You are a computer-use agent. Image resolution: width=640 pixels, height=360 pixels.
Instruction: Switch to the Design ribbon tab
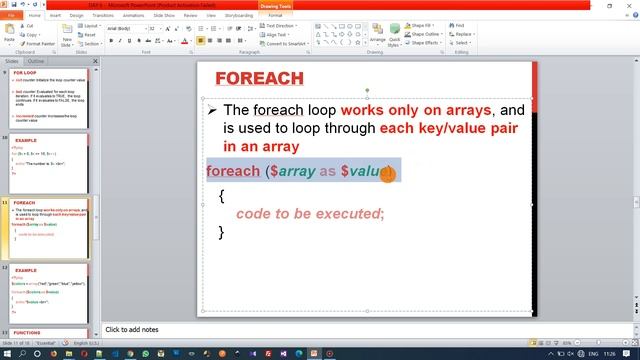pyautogui.click(x=76, y=15)
